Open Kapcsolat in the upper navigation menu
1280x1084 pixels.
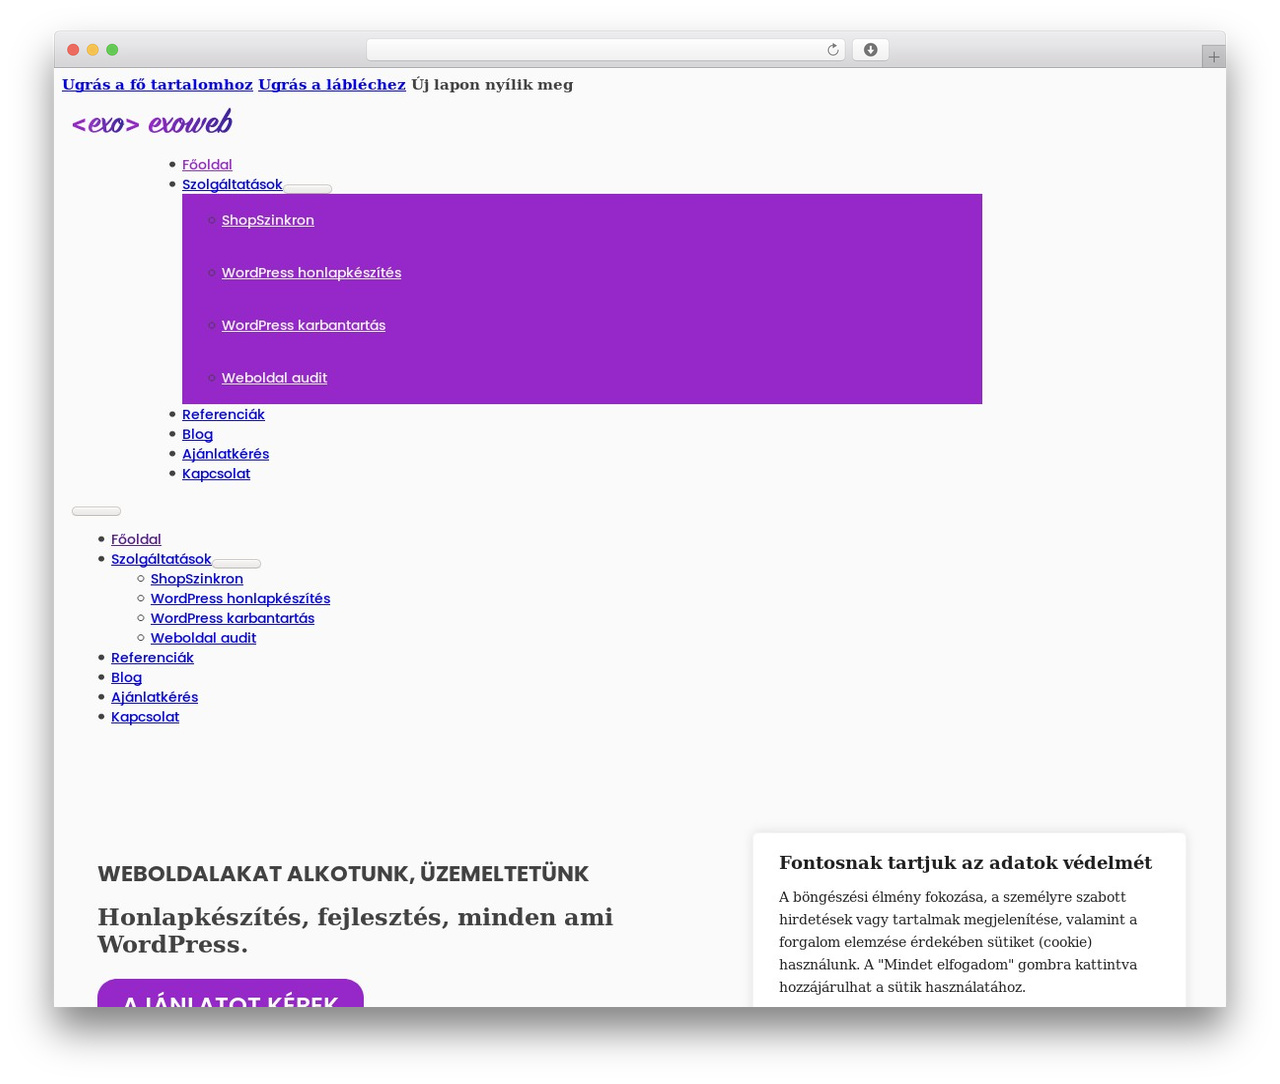point(216,474)
